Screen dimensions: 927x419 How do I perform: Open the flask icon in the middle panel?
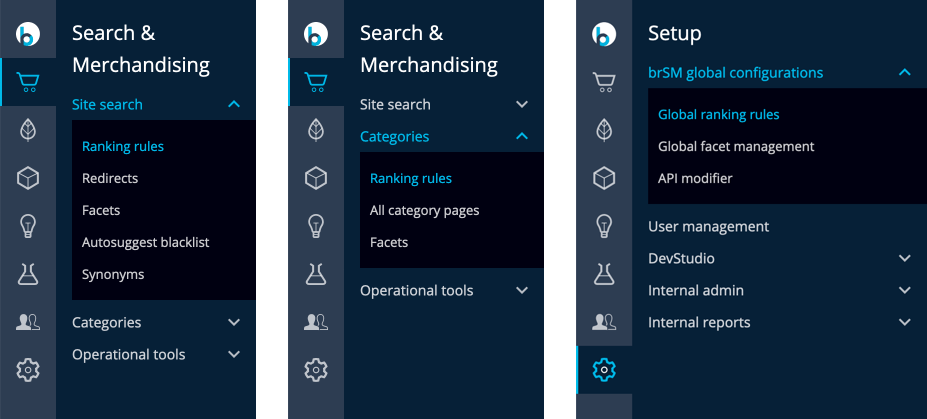point(316,274)
